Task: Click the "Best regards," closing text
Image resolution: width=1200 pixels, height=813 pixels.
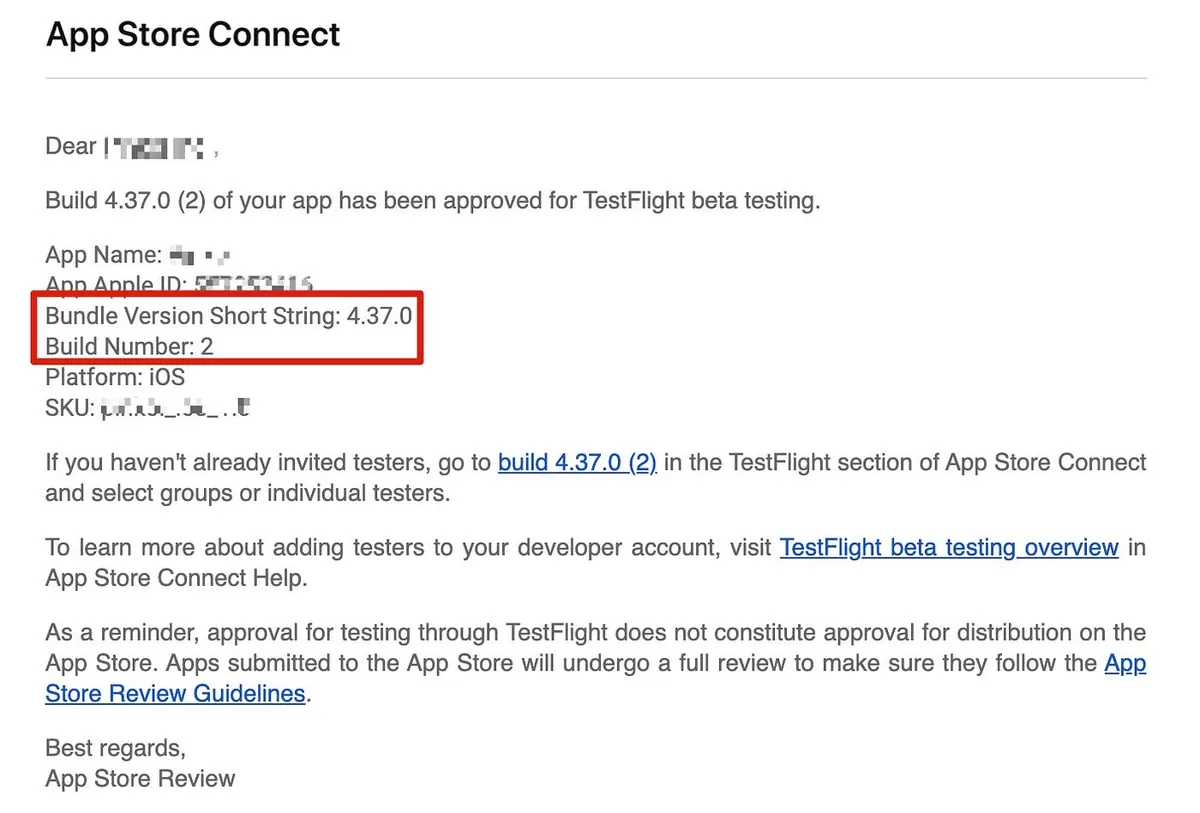Action: pos(115,747)
